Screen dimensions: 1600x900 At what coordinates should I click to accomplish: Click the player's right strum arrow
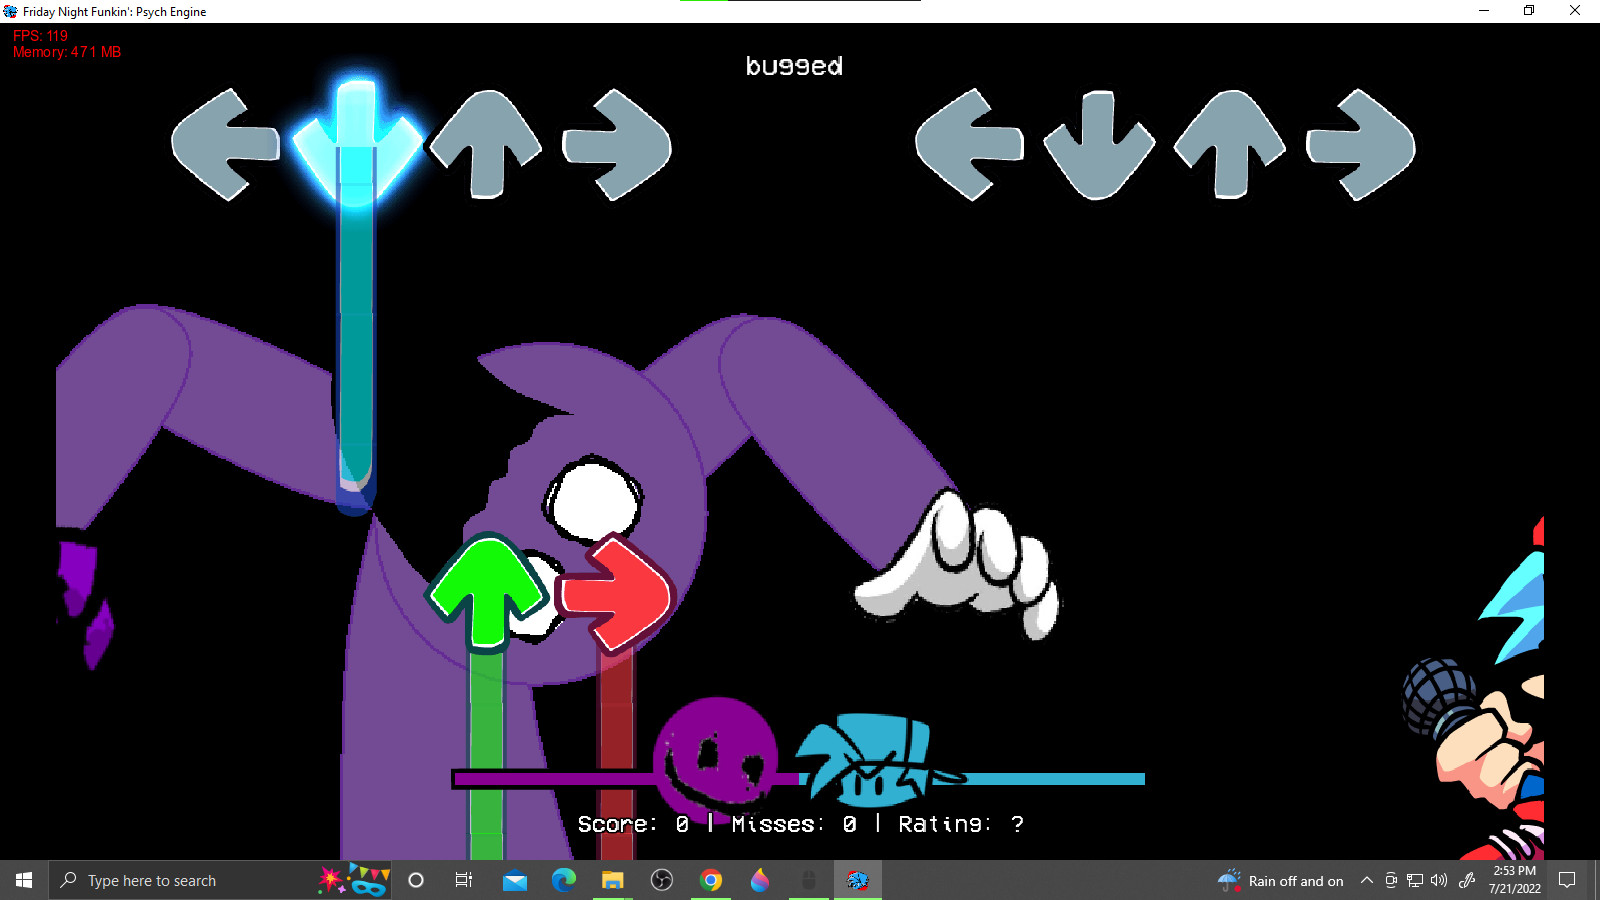1360,145
